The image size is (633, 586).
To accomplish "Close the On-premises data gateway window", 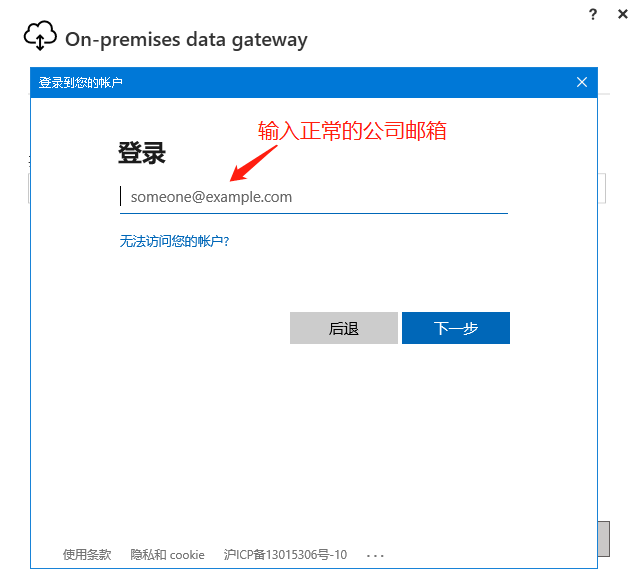I will pos(623,15).
